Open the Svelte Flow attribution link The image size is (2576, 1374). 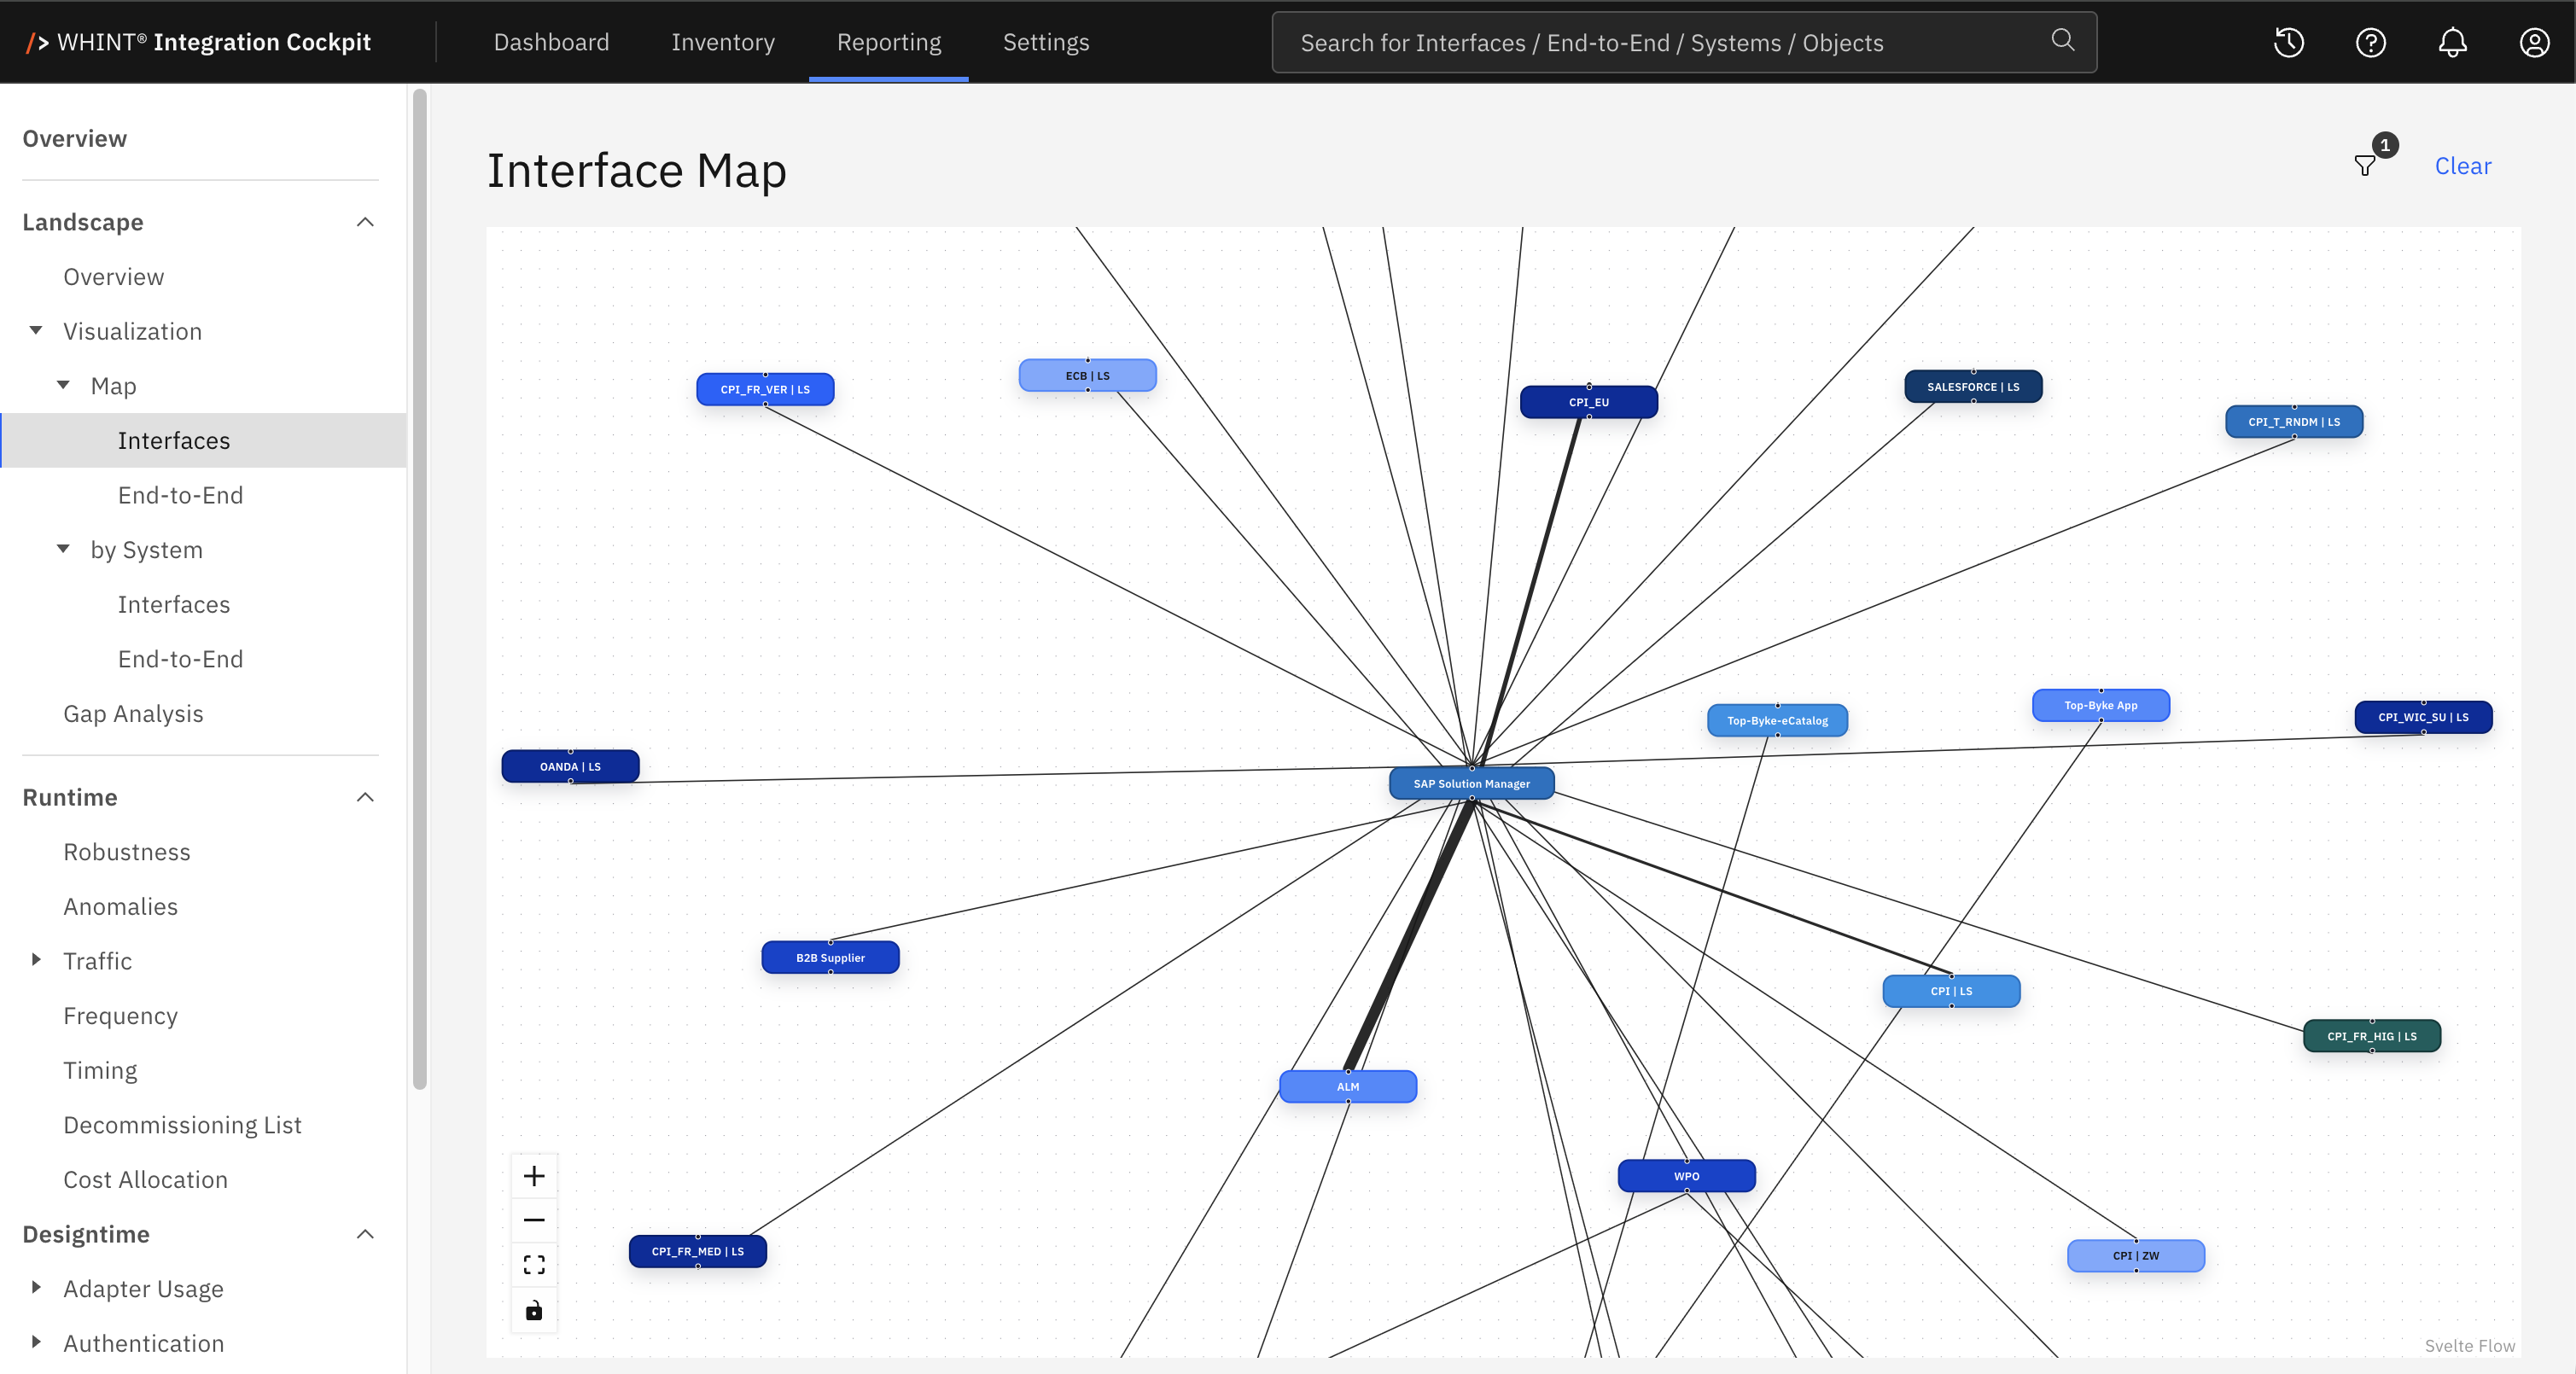pos(2469,1345)
